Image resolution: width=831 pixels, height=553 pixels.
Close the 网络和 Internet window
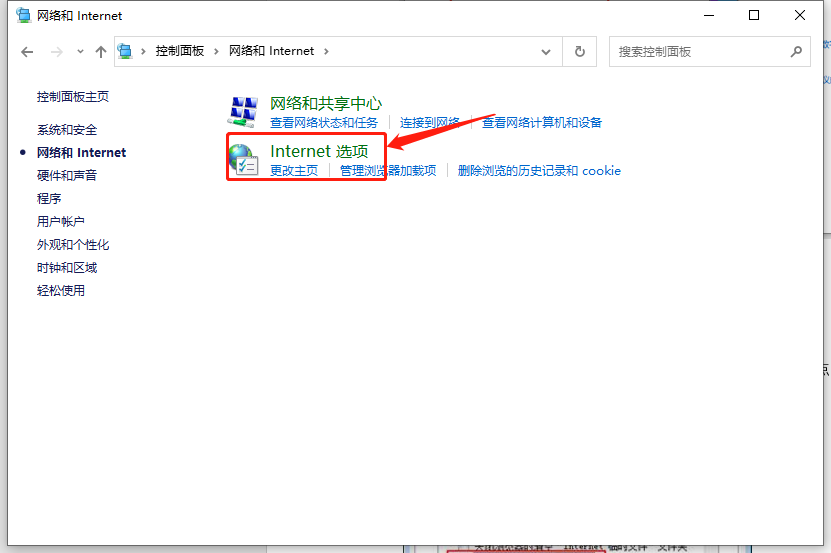[800, 15]
